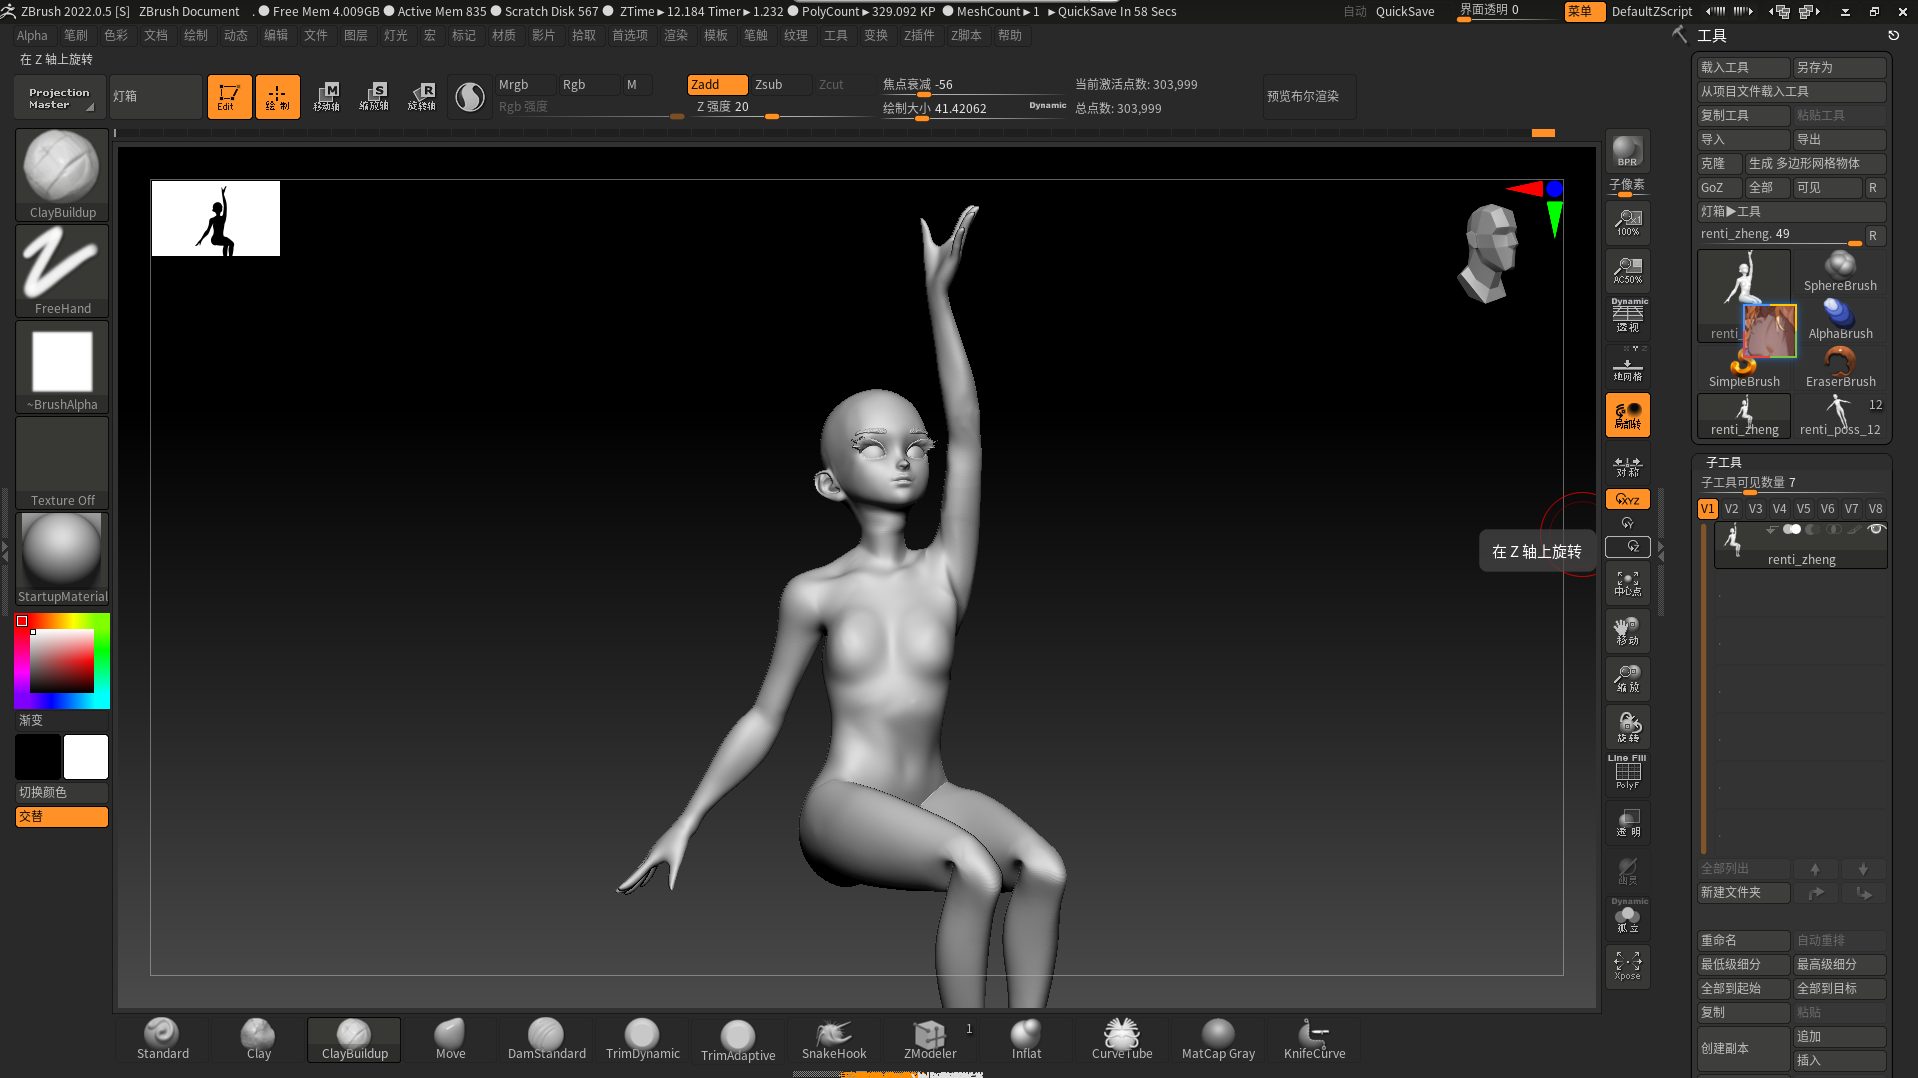This screenshot has height=1078, width=1918.
Task: Click the BPR render button
Action: click(1627, 151)
